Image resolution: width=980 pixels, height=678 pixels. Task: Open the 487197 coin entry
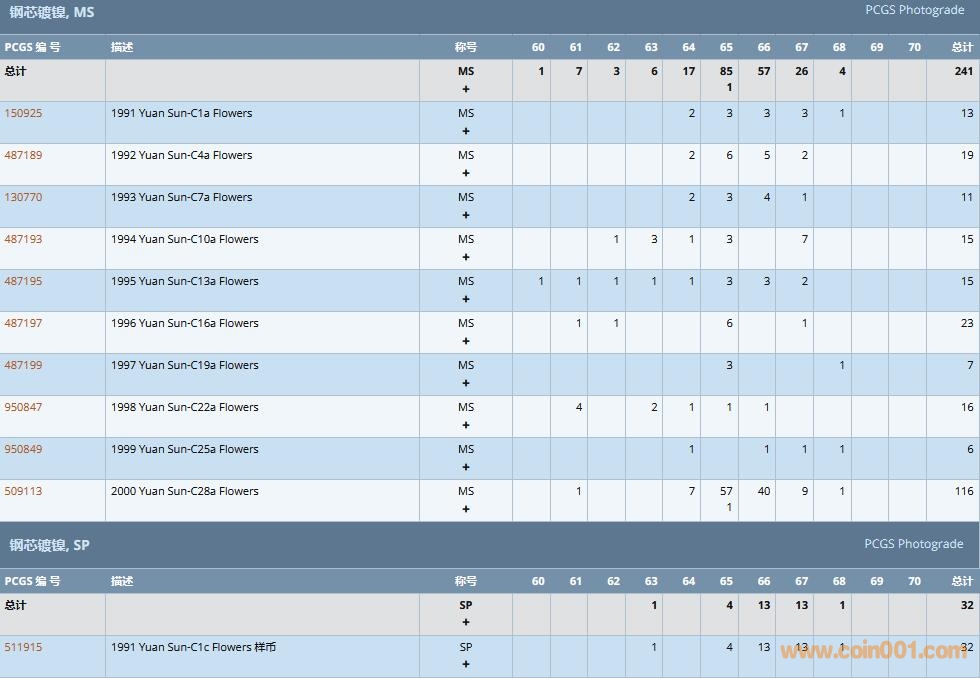tap(23, 323)
